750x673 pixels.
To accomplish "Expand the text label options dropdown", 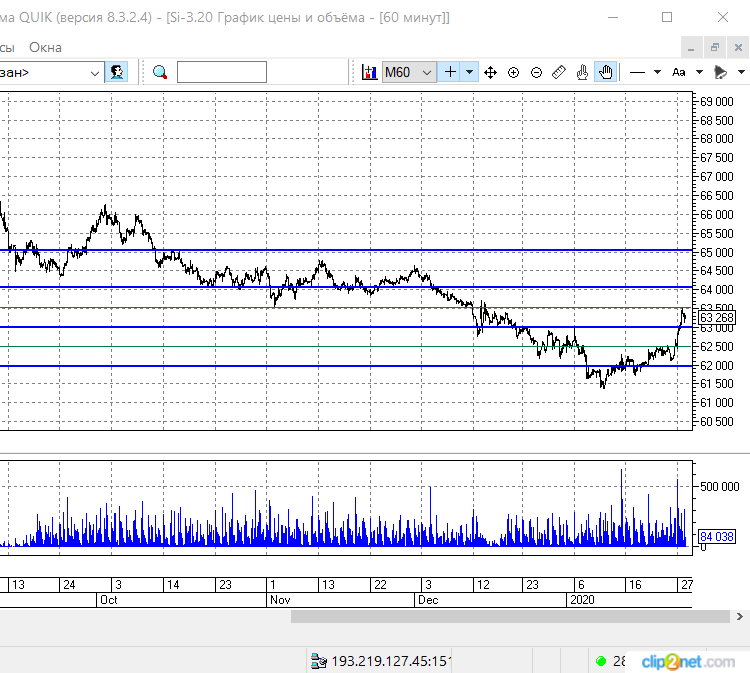I will click(x=699, y=72).
